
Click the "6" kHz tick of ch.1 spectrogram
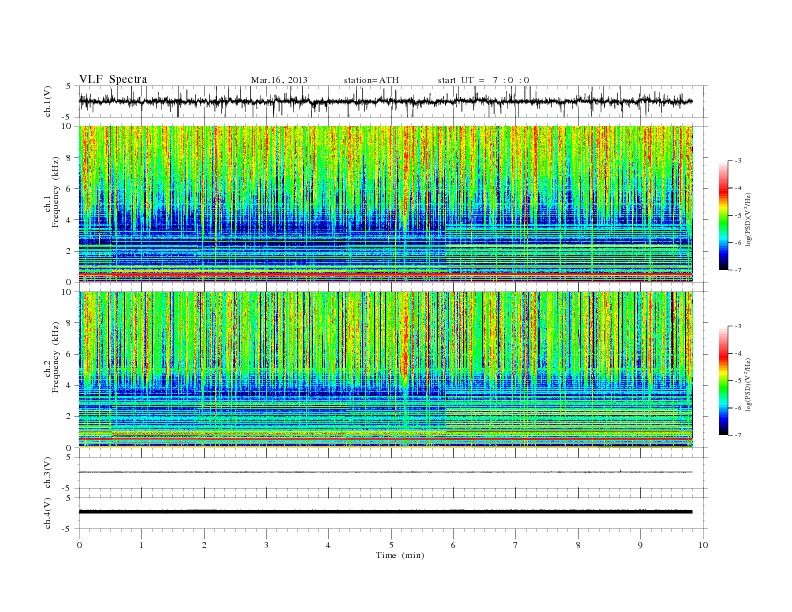point(70,189)
